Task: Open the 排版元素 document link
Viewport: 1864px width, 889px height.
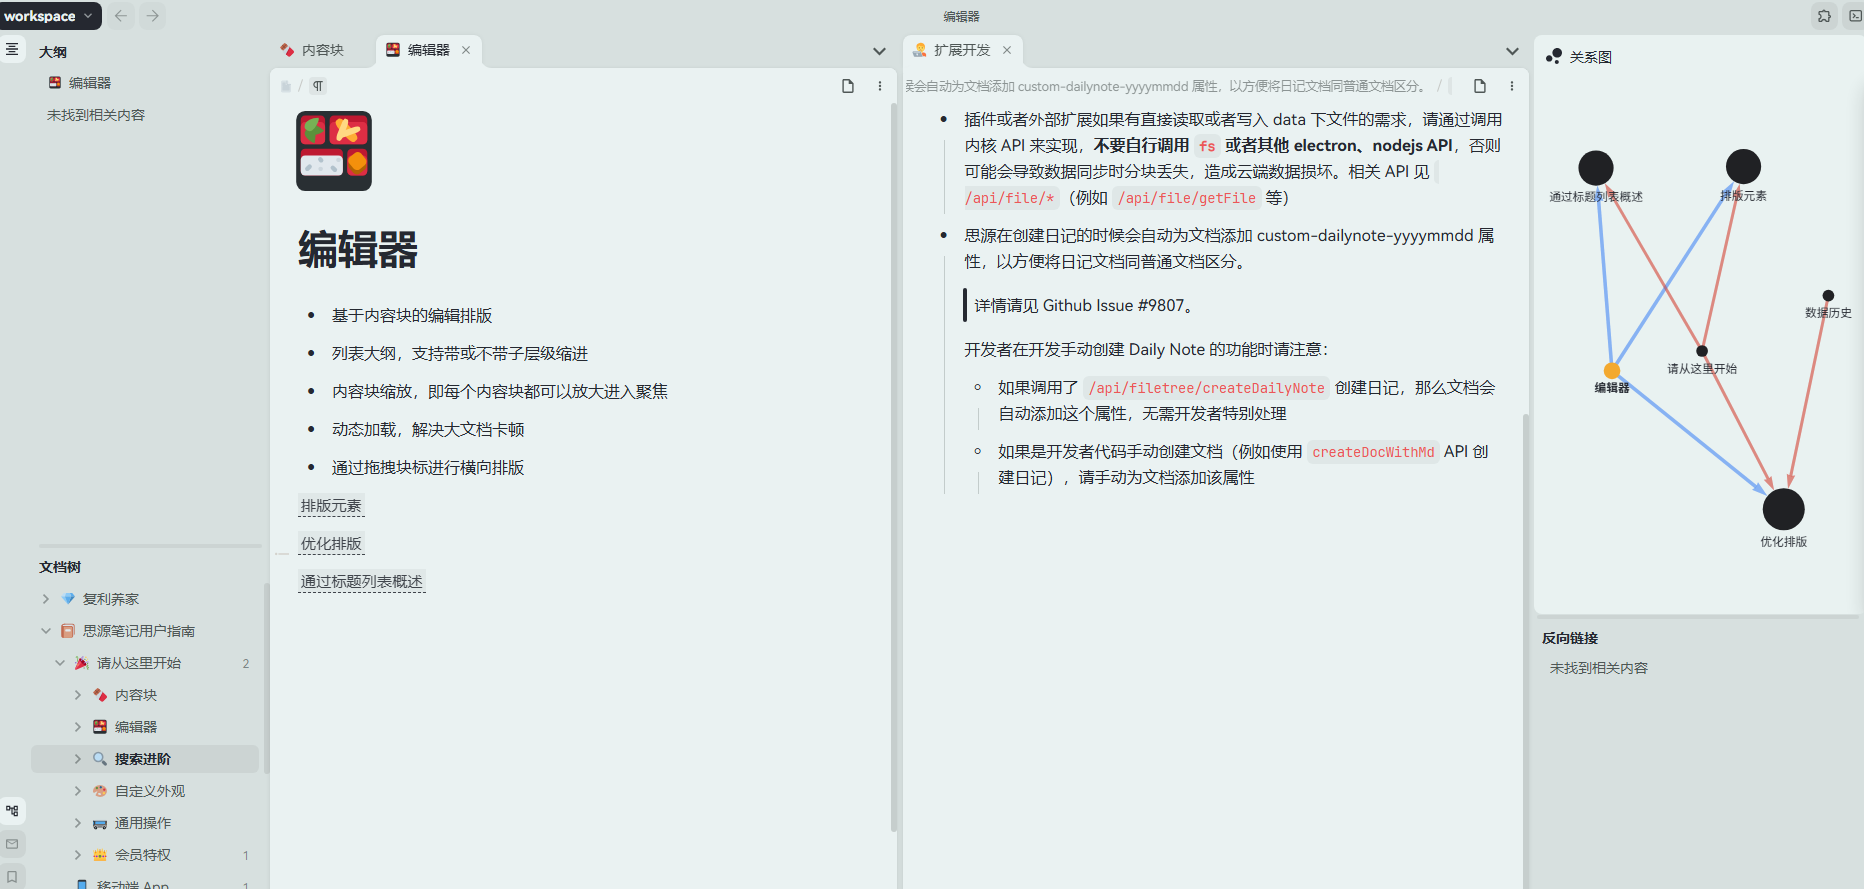Action: (x=331, y=506)
